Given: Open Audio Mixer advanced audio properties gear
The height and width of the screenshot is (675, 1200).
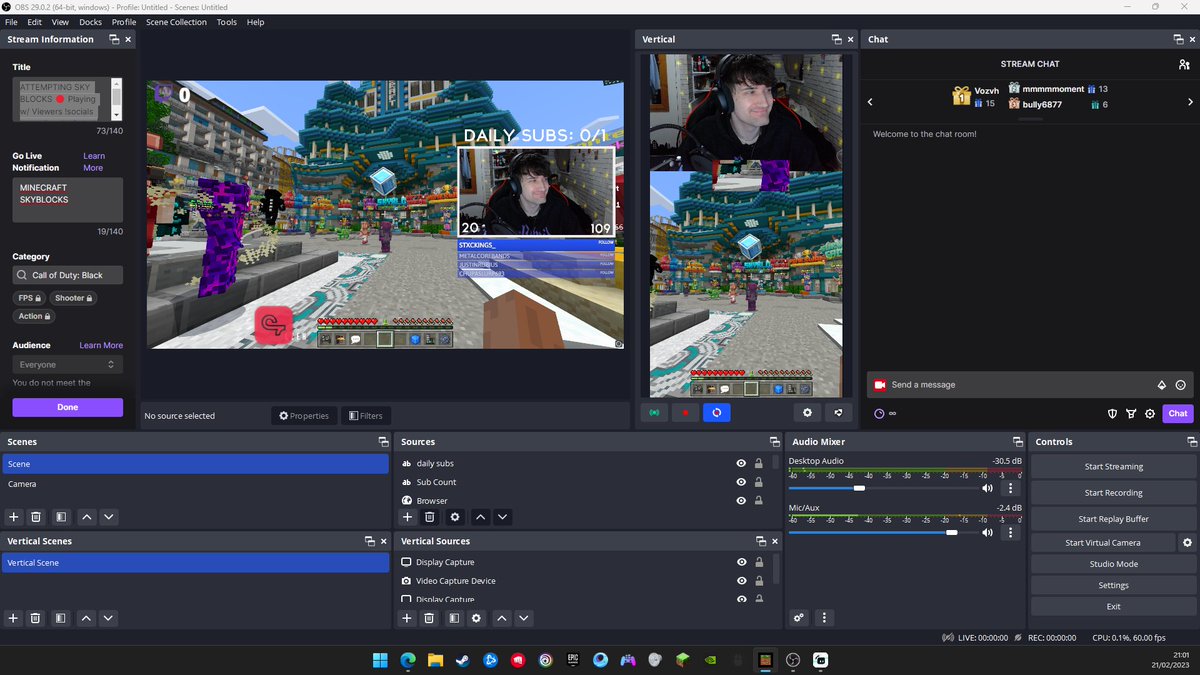Looking at the screenshot, I should click(799, 618).
